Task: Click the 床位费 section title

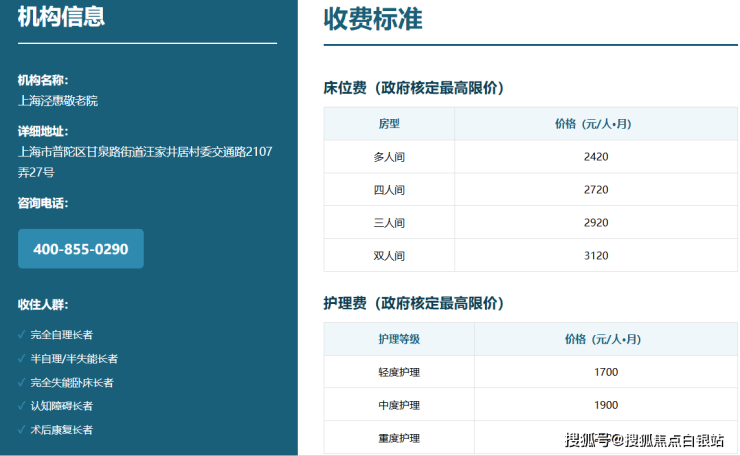Action: click(413, 88)
